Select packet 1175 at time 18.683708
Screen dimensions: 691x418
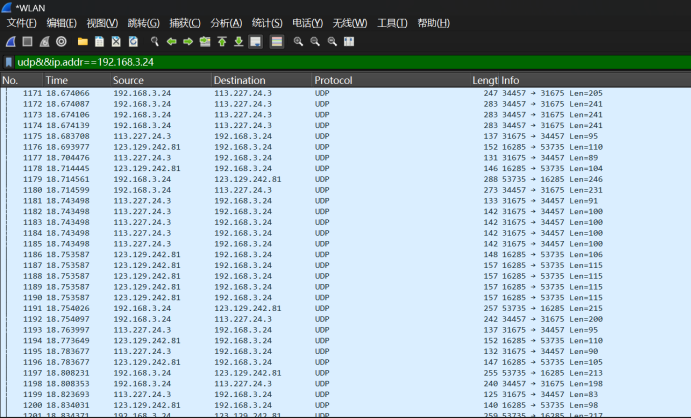[346, 136]
